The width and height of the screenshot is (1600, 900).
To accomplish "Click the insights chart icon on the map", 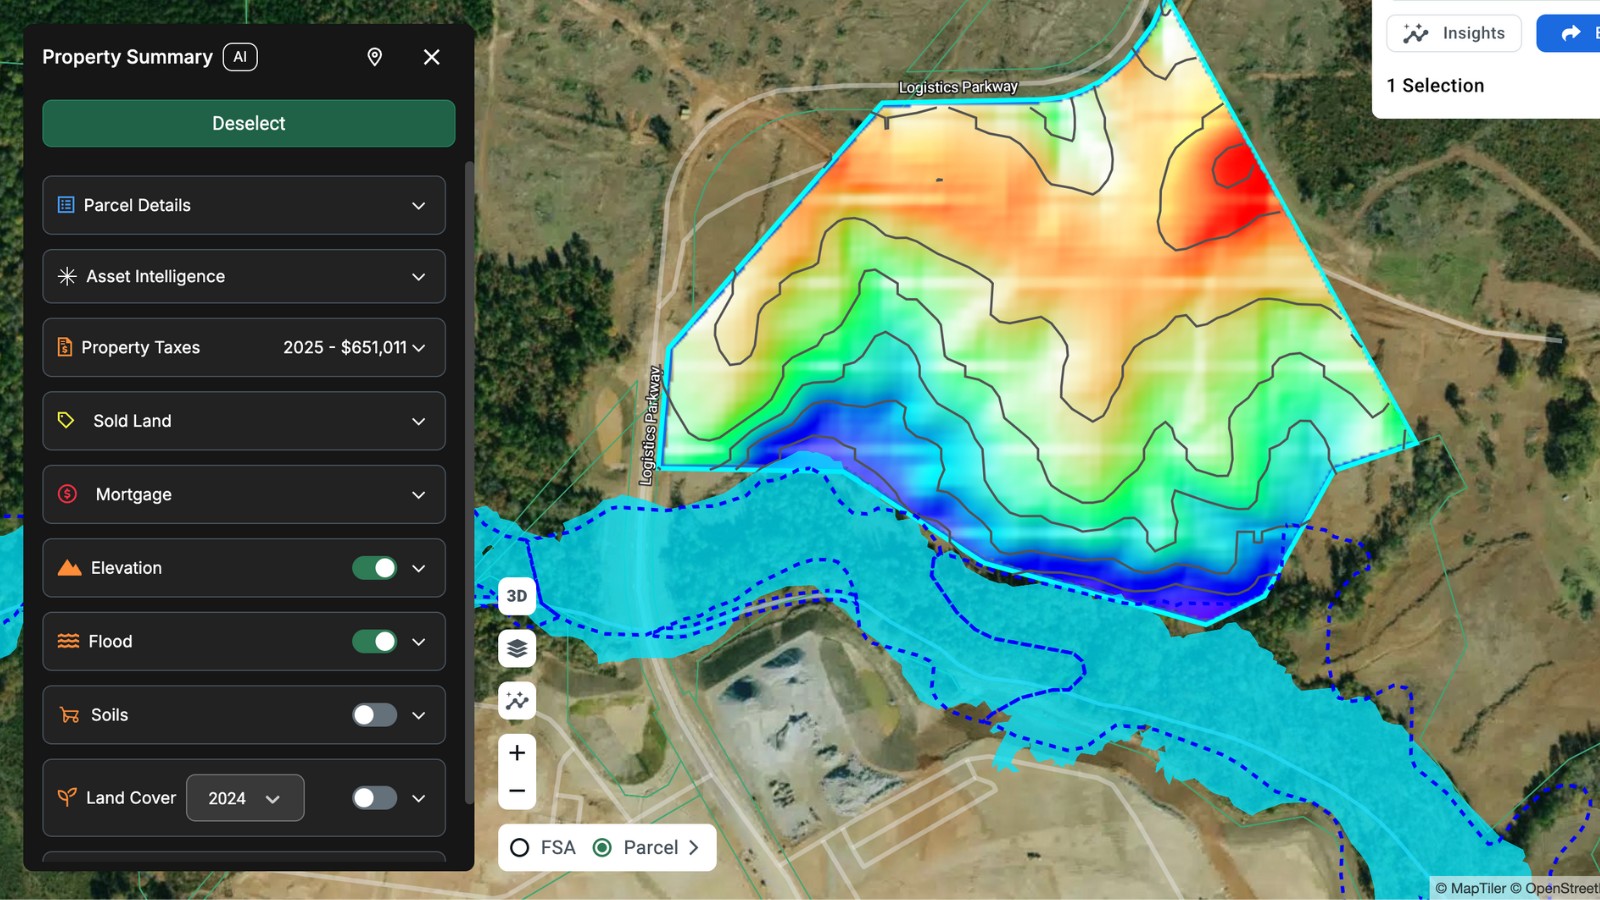I will pos(516,701).
